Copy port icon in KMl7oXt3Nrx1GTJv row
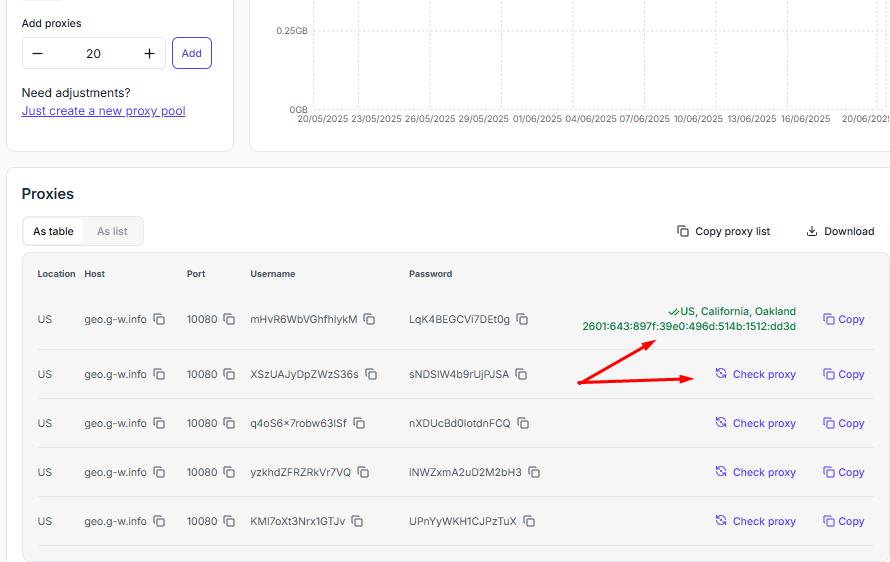890x562 pixels. pyautogui.click(x=229, y=521)
